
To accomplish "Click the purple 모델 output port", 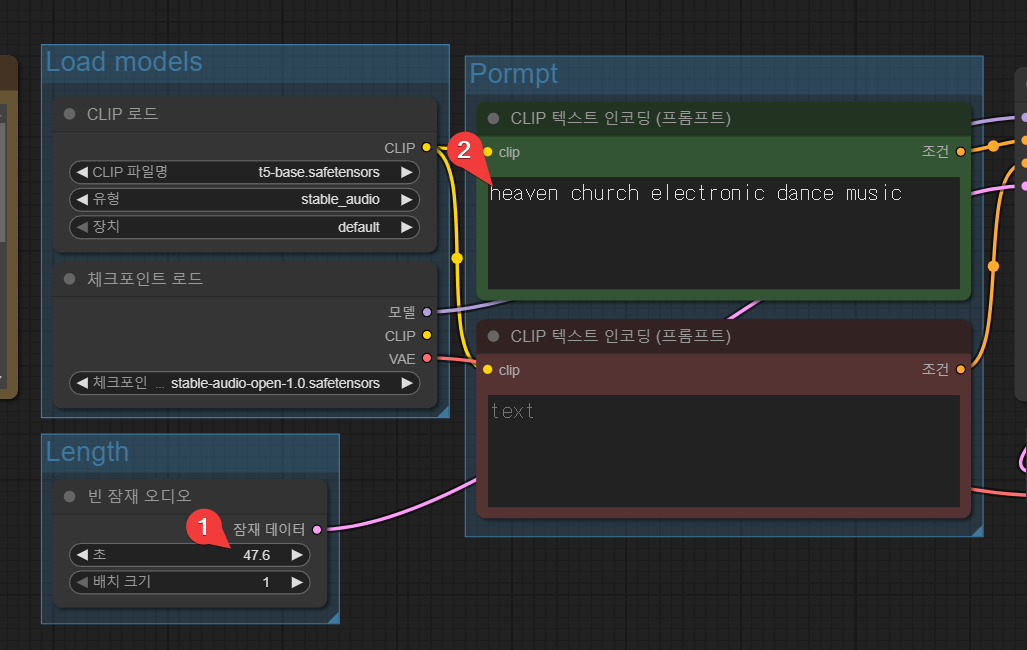I will 427,312.
